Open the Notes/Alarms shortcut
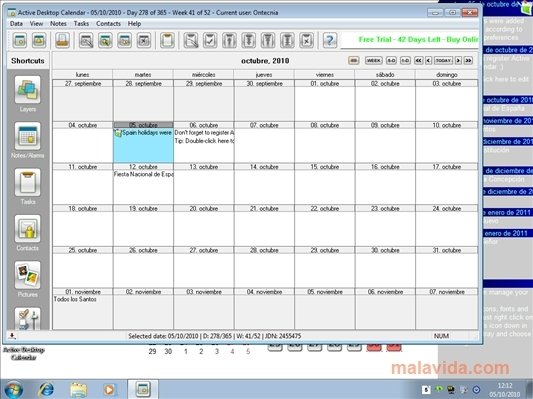The image size is (533, 399). click(28, 136)
